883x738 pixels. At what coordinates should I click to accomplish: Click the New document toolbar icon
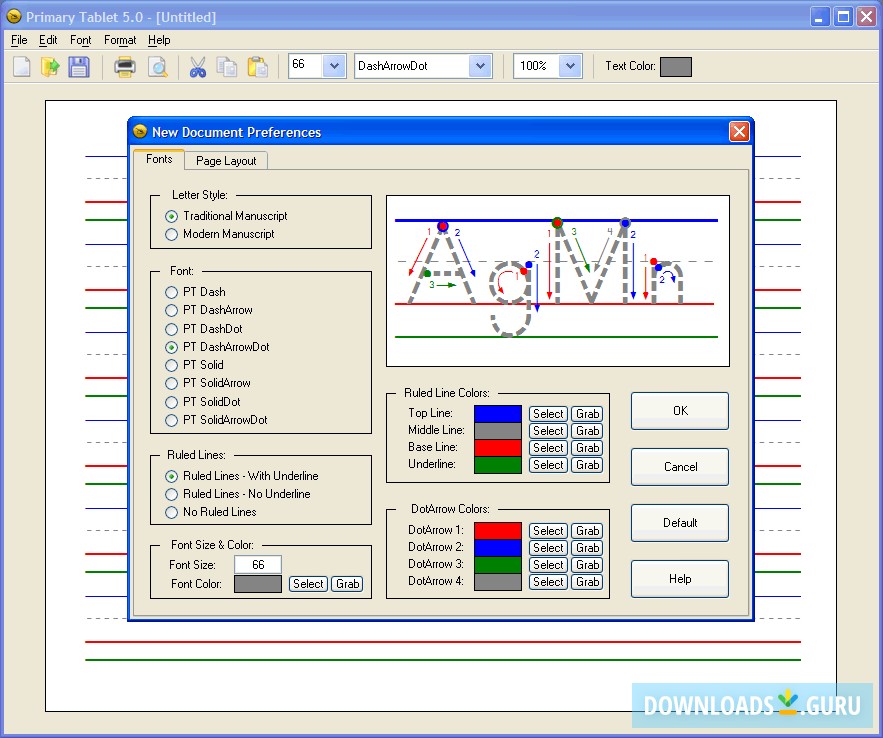[x=22, y=67]
